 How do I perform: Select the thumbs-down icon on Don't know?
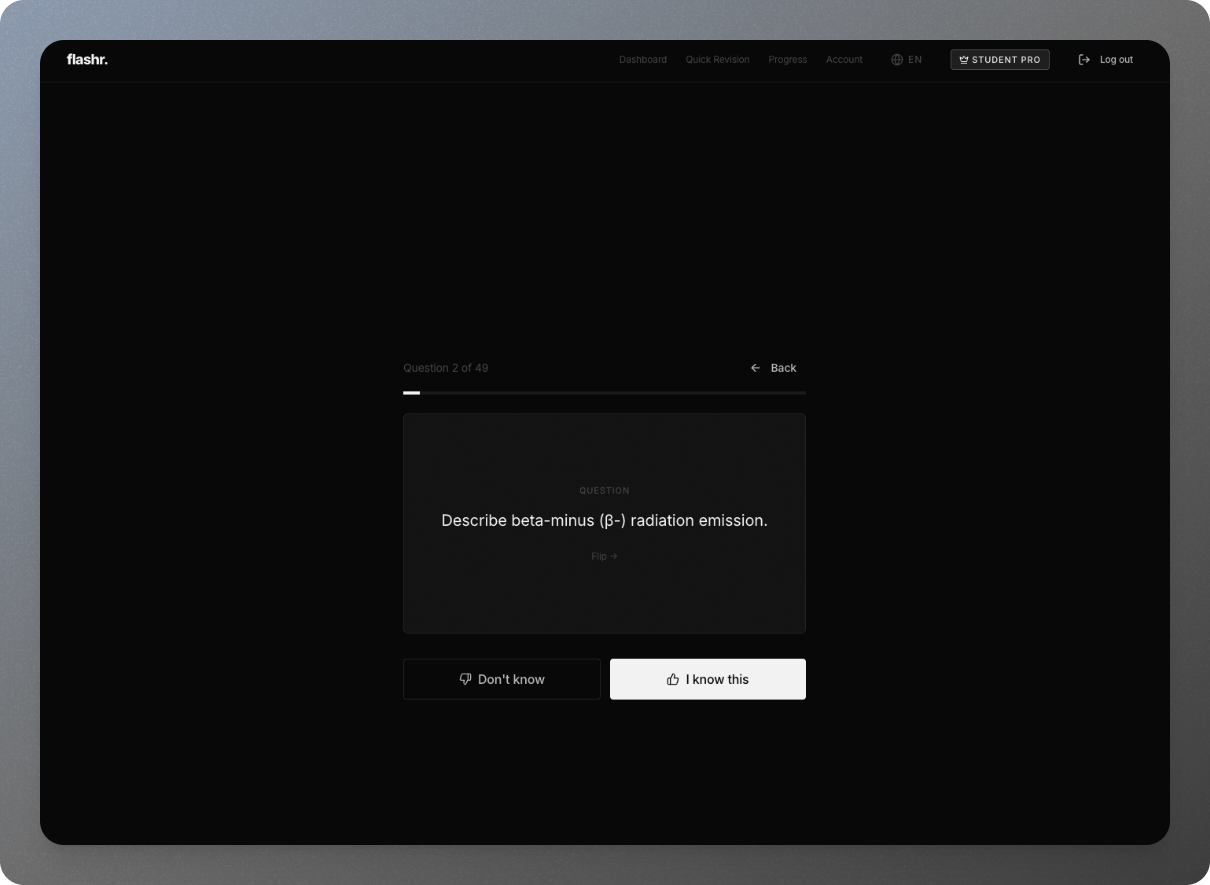(465, 679)
